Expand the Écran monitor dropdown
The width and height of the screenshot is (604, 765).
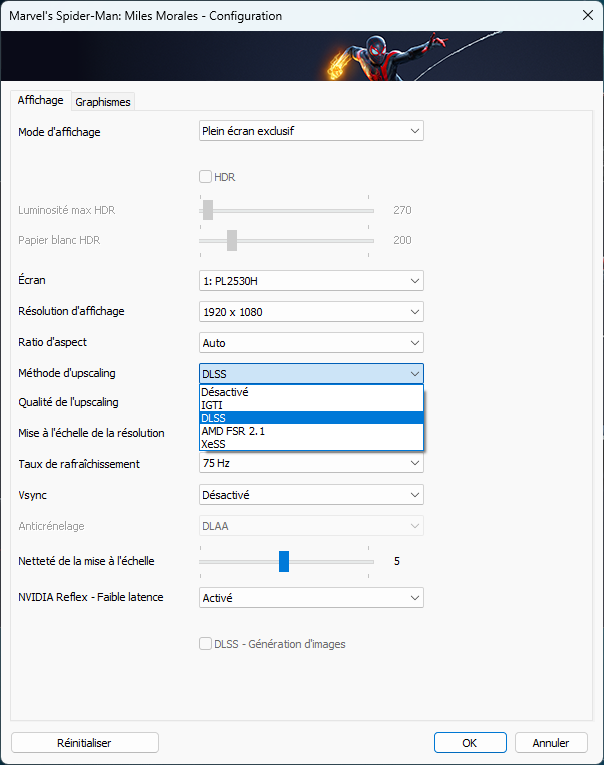(311, 281)
